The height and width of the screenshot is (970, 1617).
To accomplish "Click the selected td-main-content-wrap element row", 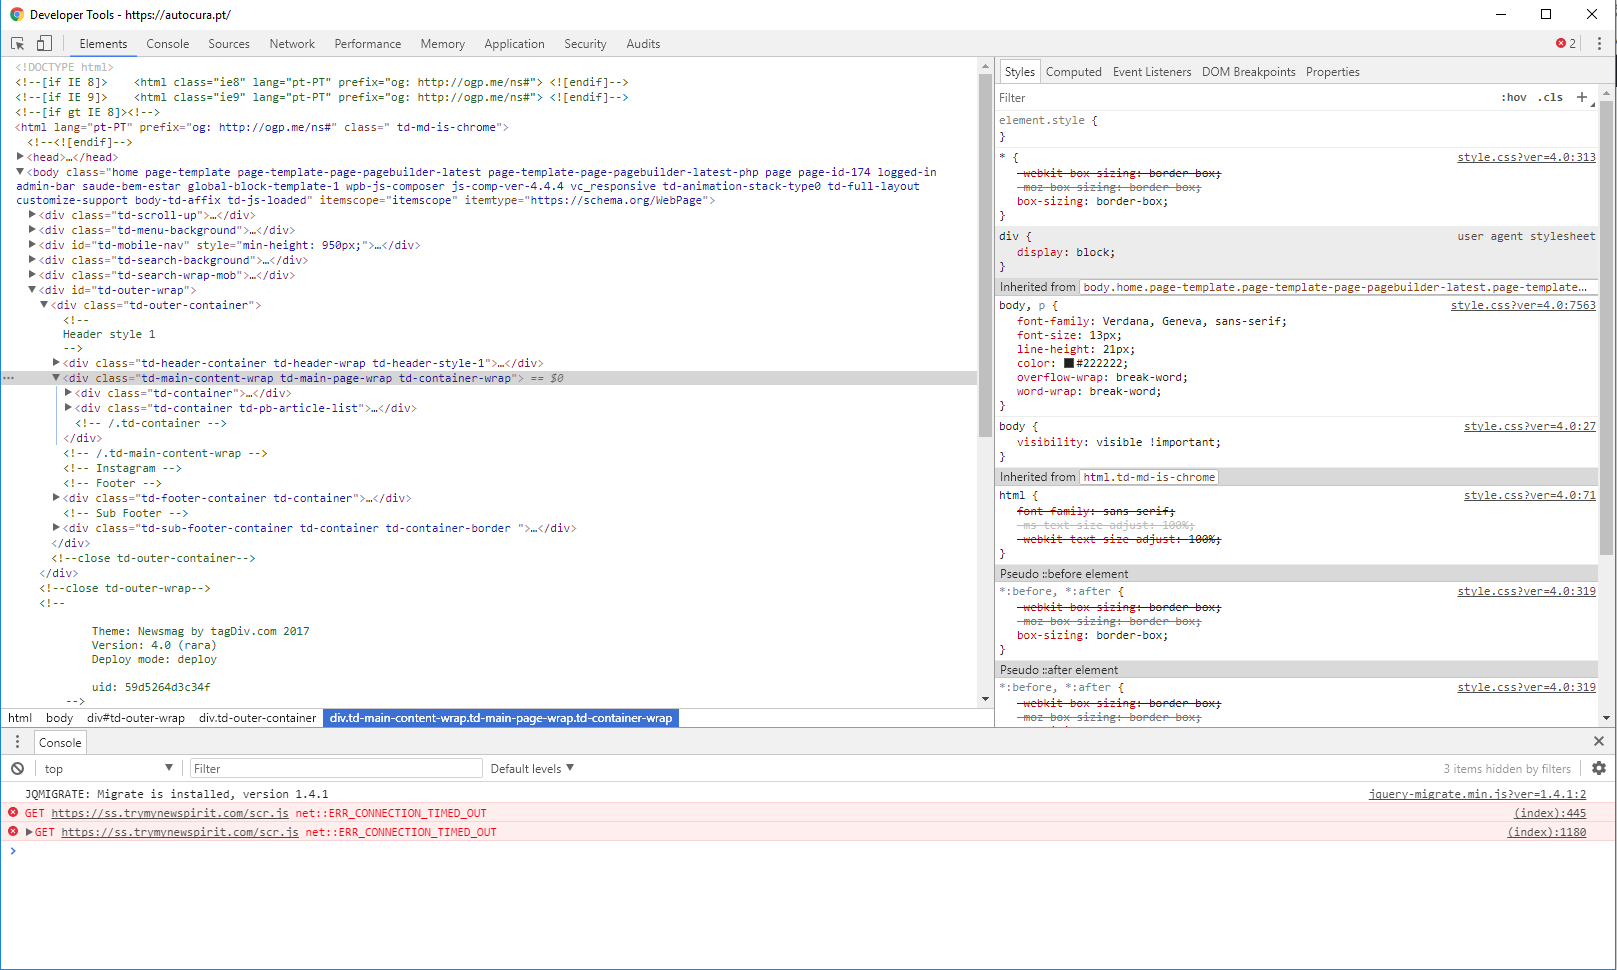I will (x=489, y=378).
